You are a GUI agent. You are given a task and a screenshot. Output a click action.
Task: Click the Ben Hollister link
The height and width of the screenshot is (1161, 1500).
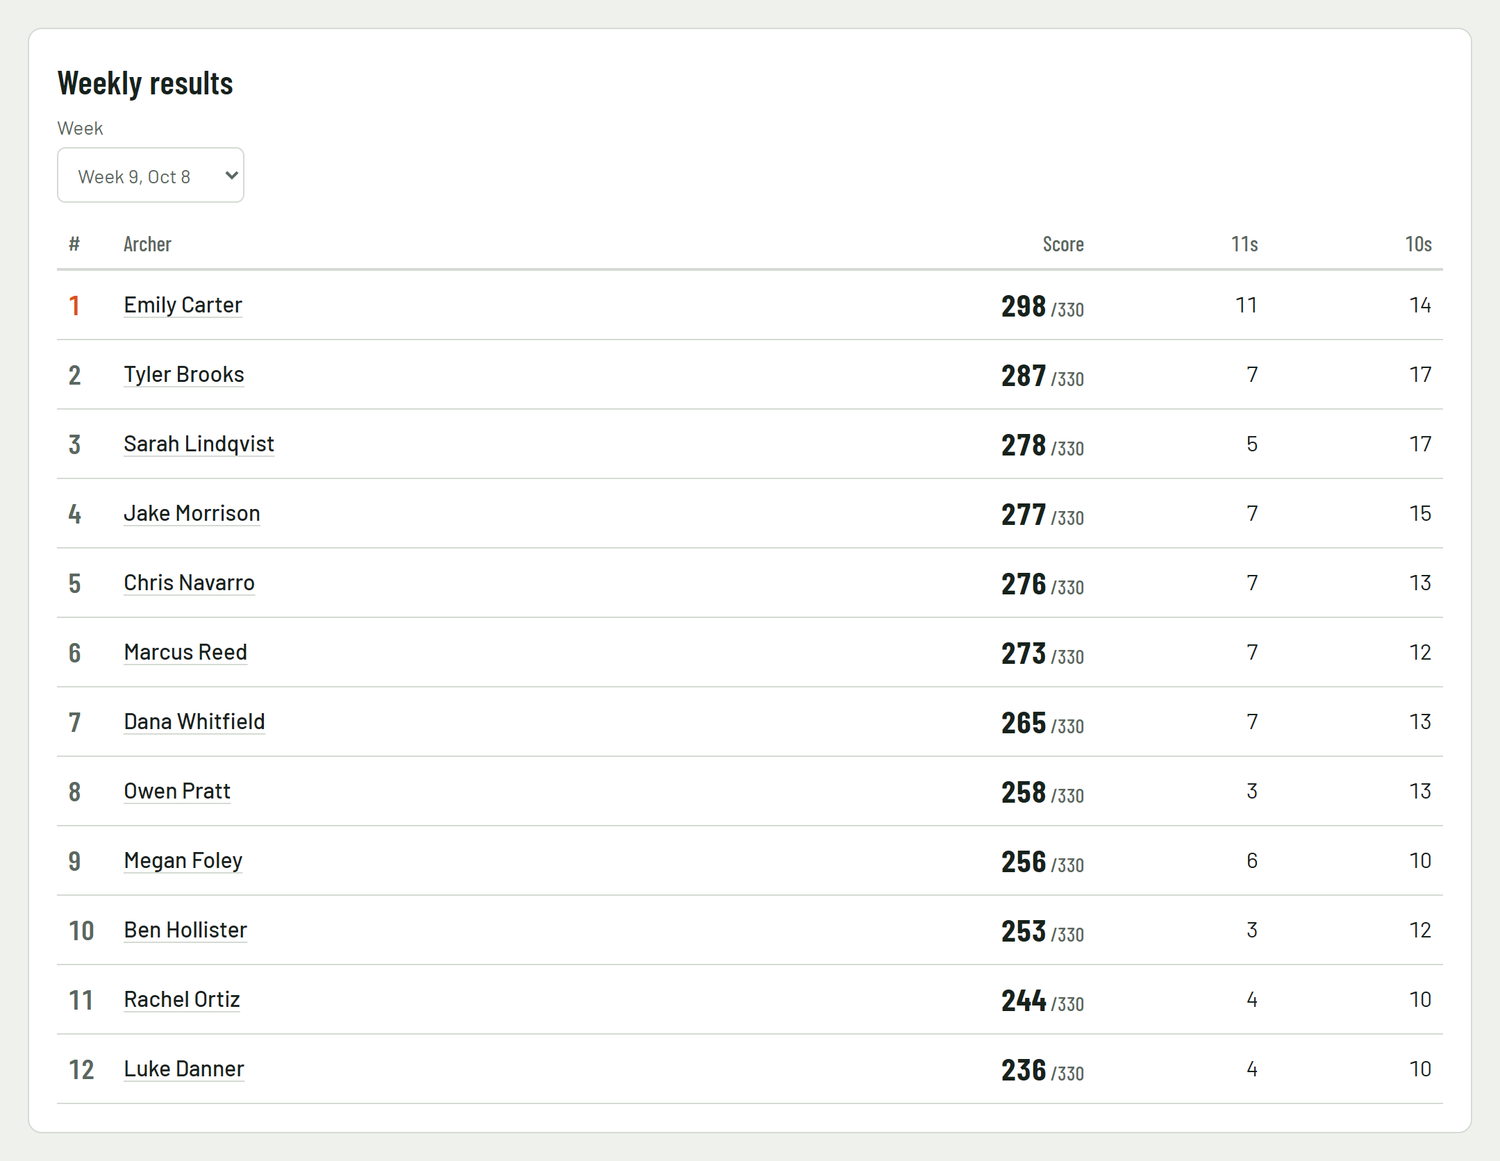coord(185,930)
